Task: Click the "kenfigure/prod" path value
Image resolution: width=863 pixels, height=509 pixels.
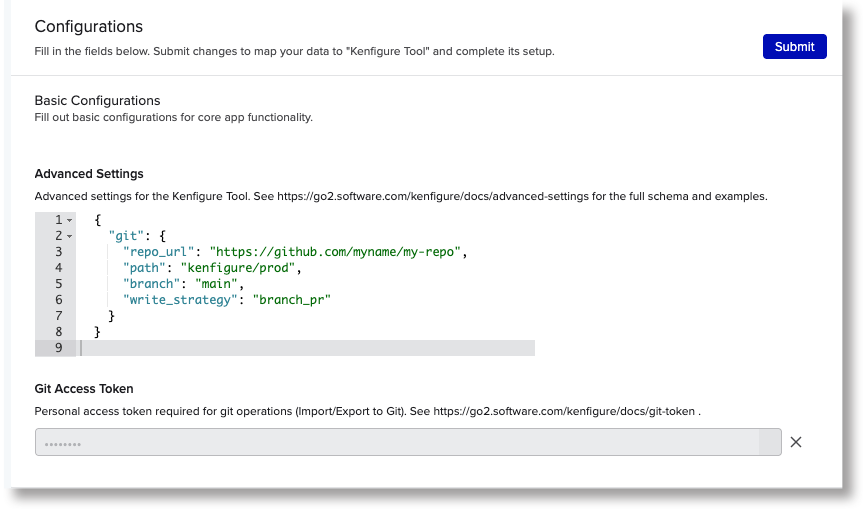Action: coord(238,268)
